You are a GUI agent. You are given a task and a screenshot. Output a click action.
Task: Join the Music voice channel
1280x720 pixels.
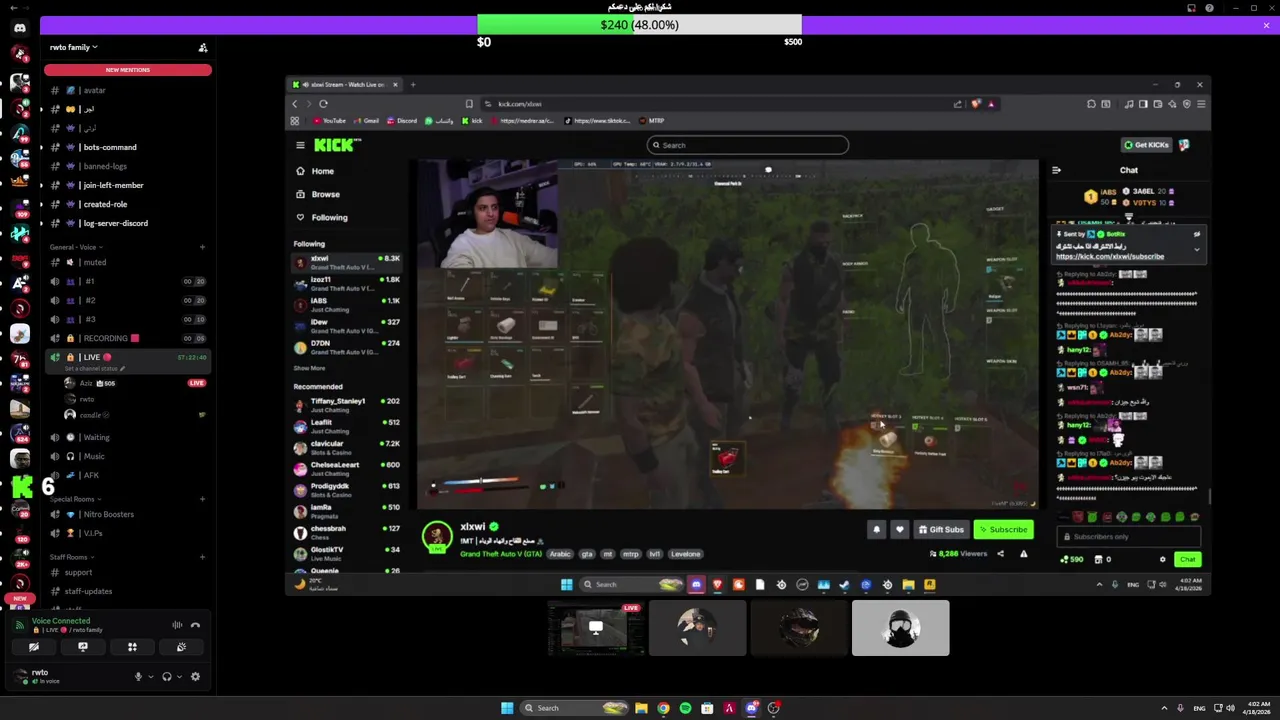coord(94,456)
